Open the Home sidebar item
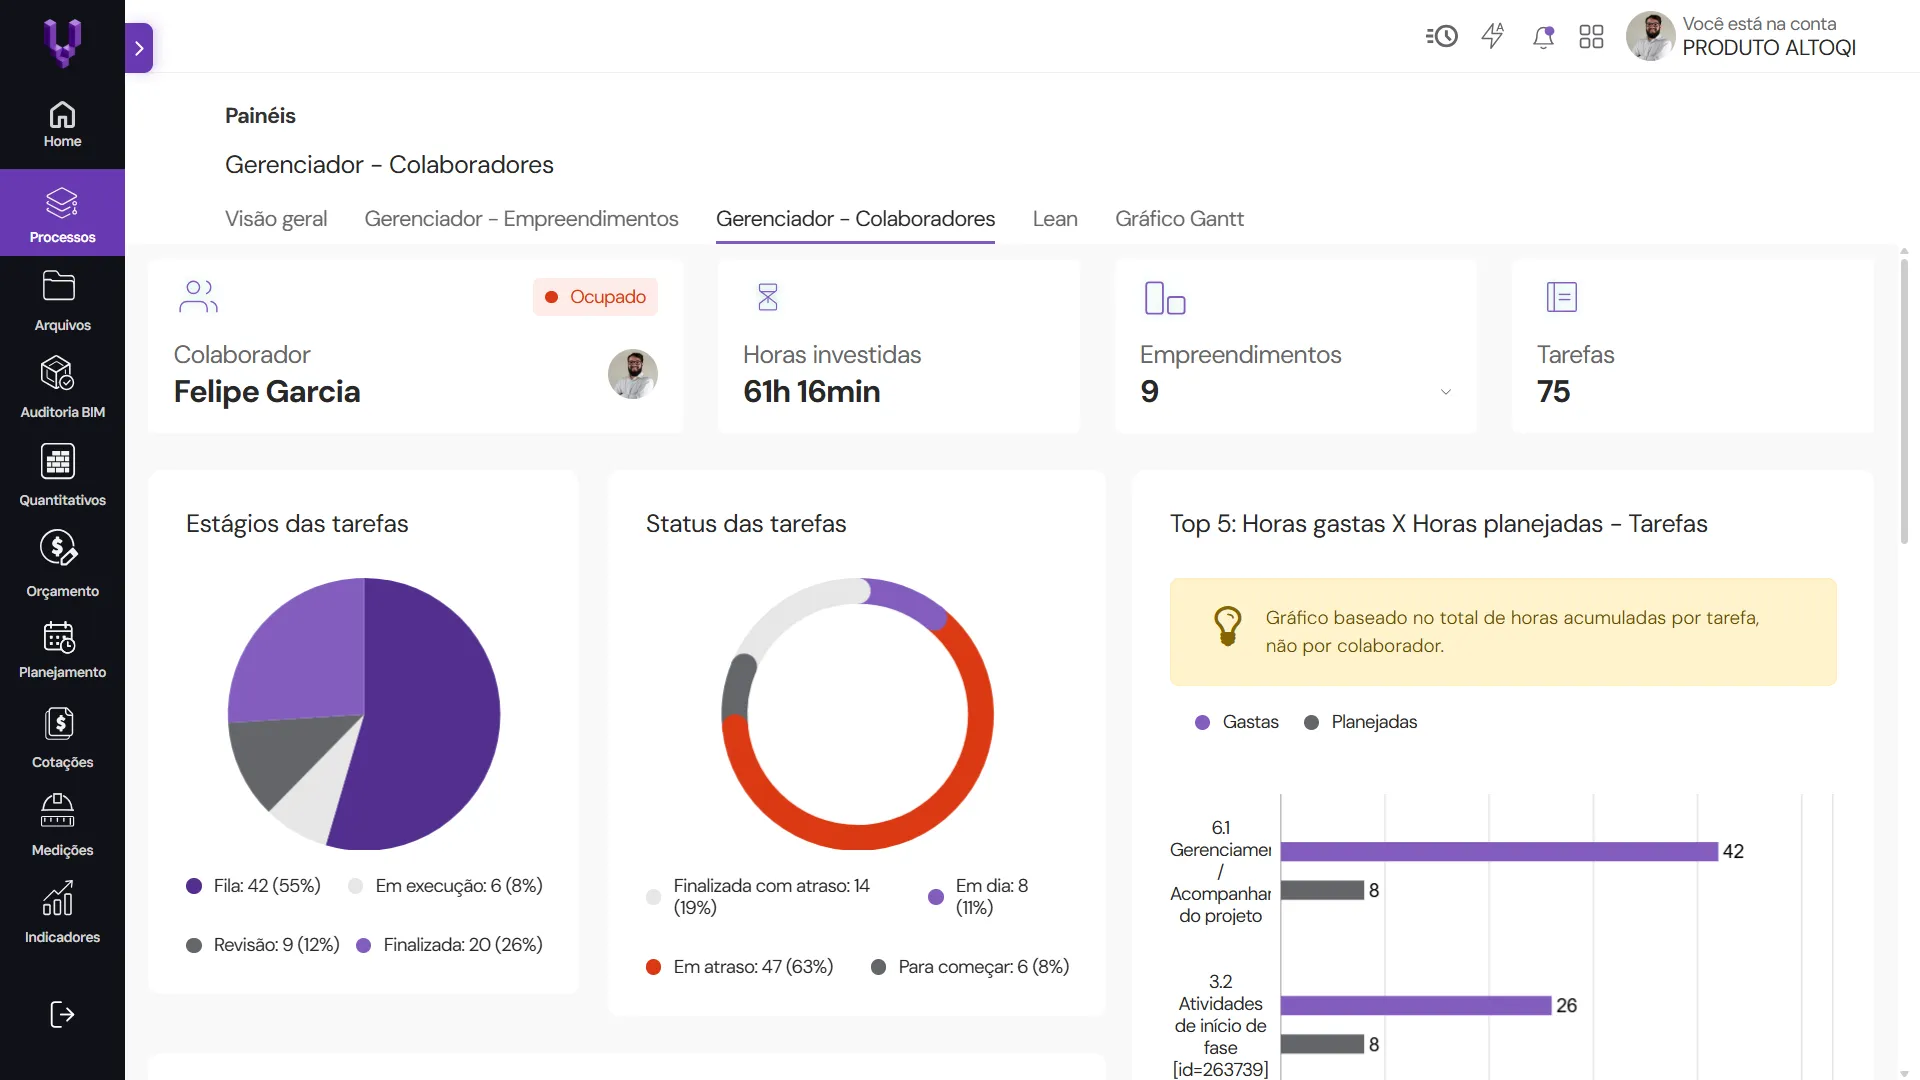Image resolution: width=1920 pixels, height=1080 pixels. pyautogui.click(x=62, y=125)
